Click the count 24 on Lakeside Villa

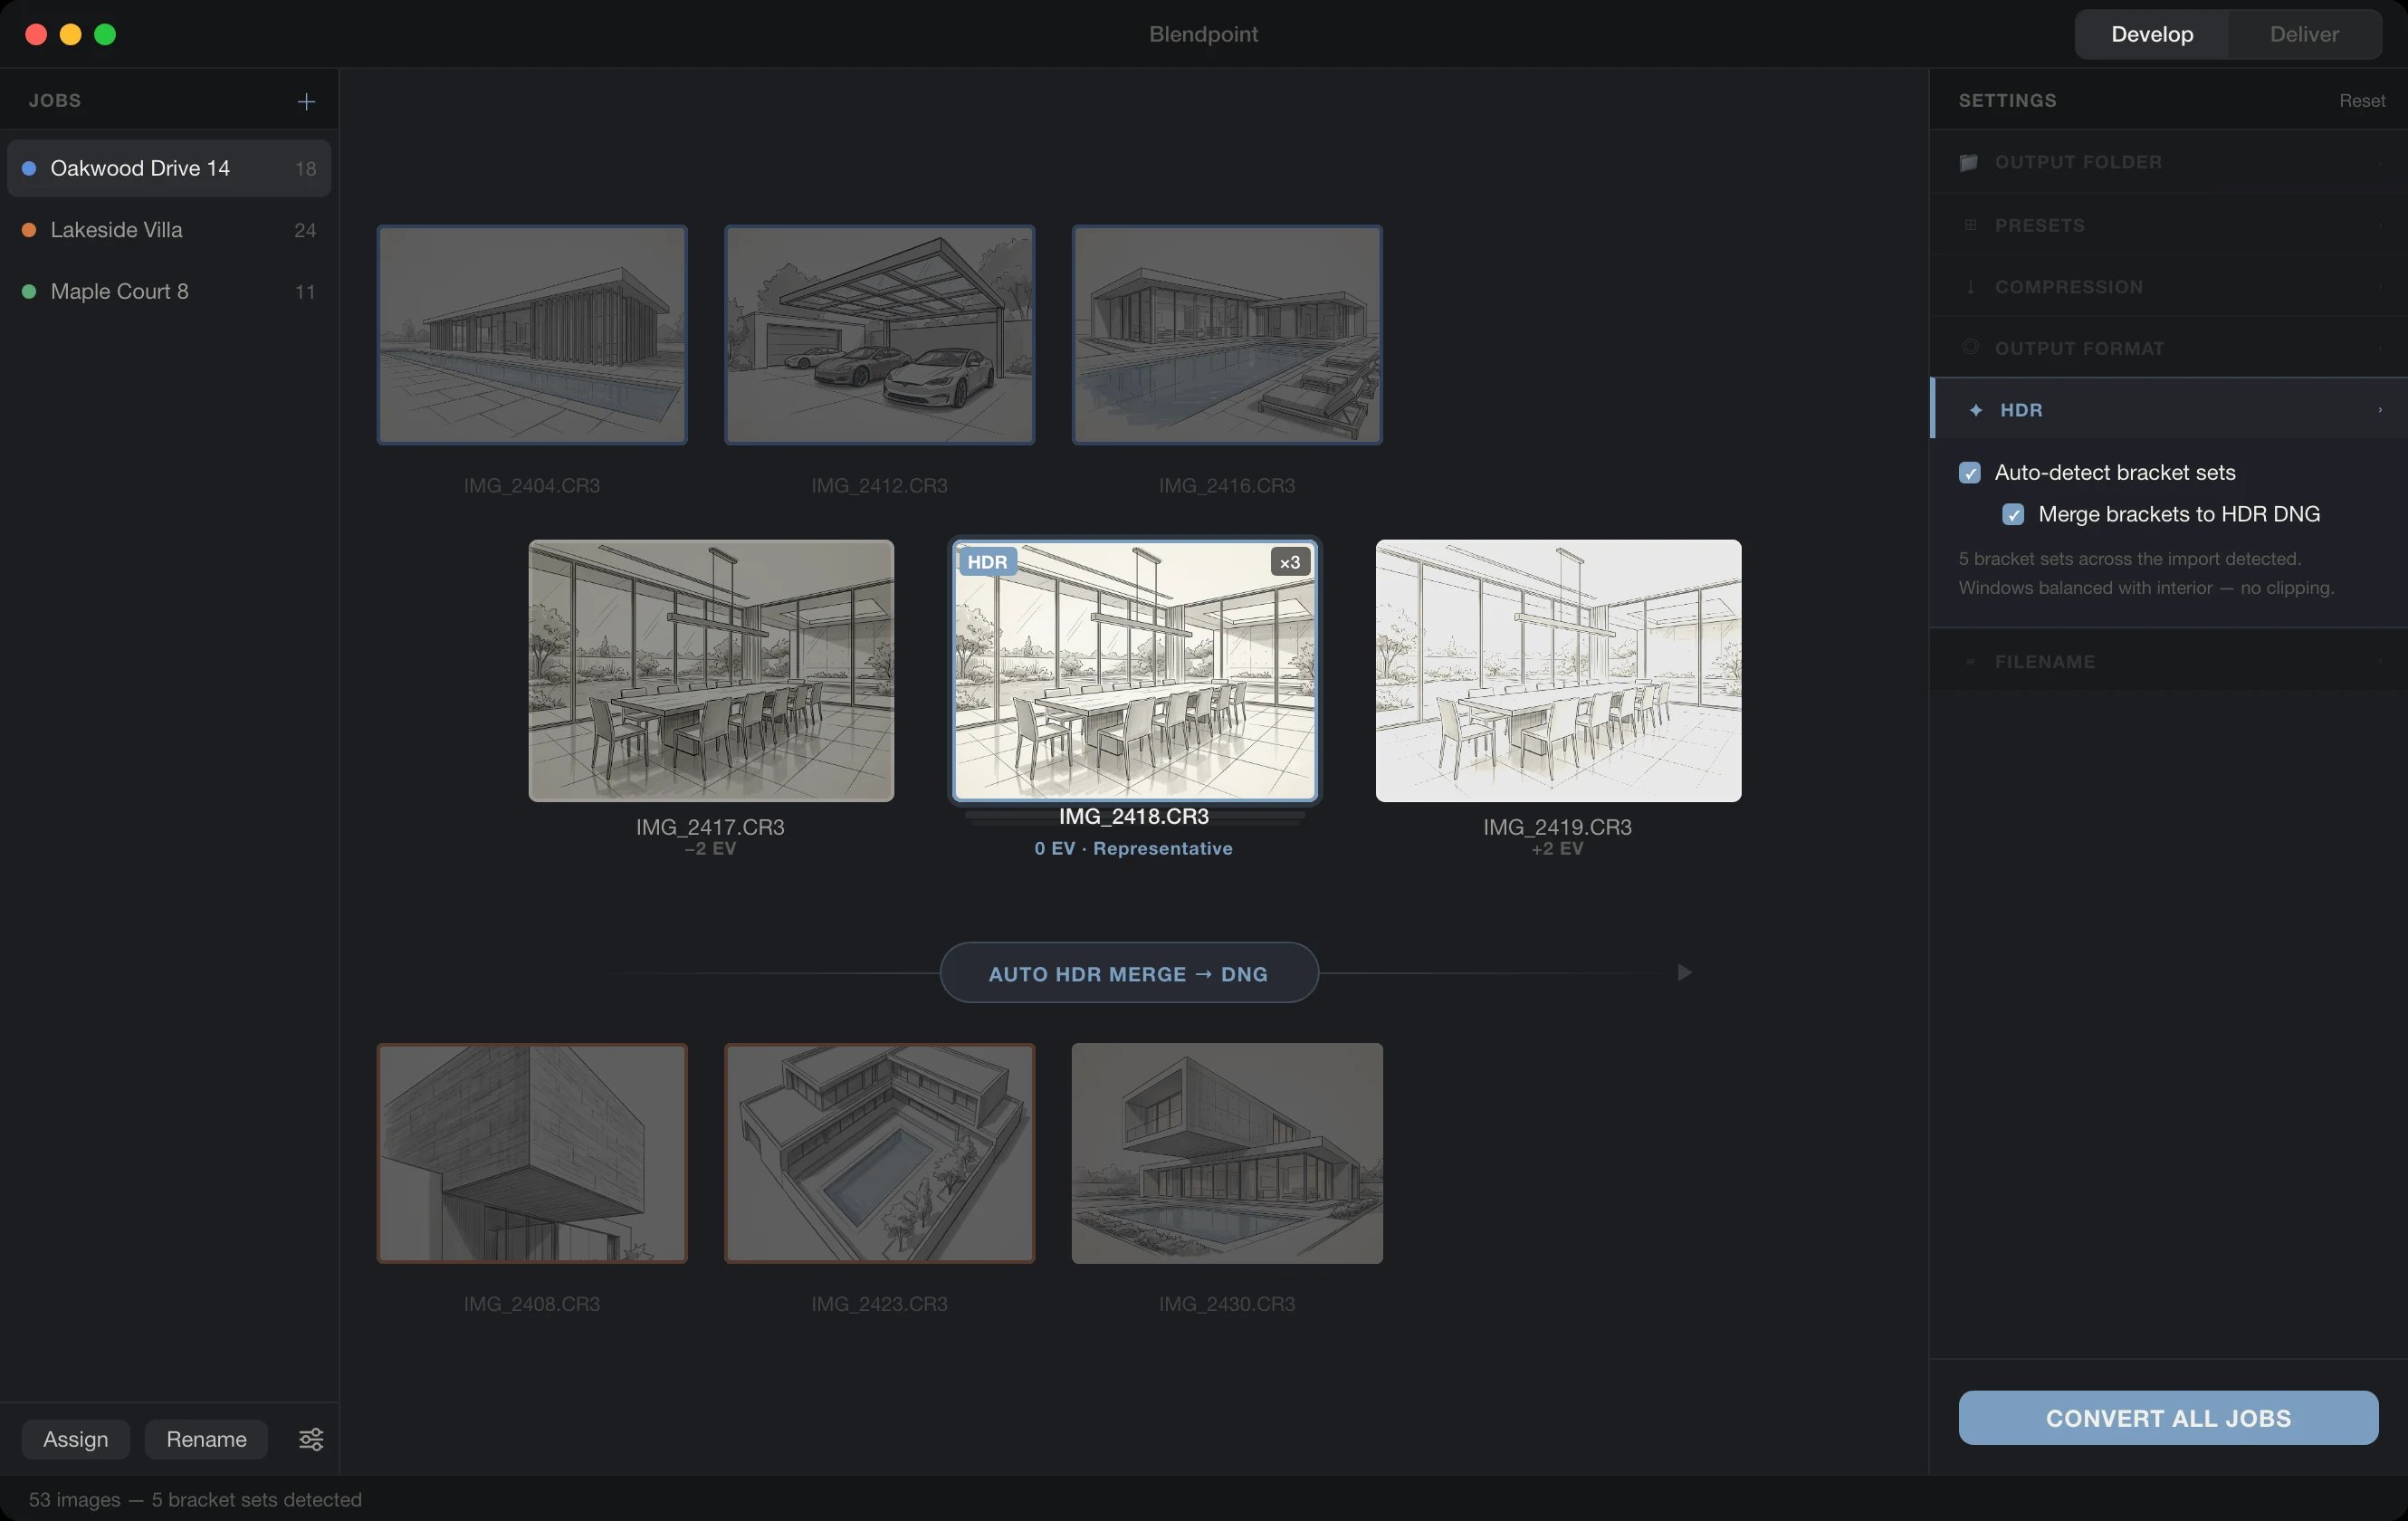point(305,231)
